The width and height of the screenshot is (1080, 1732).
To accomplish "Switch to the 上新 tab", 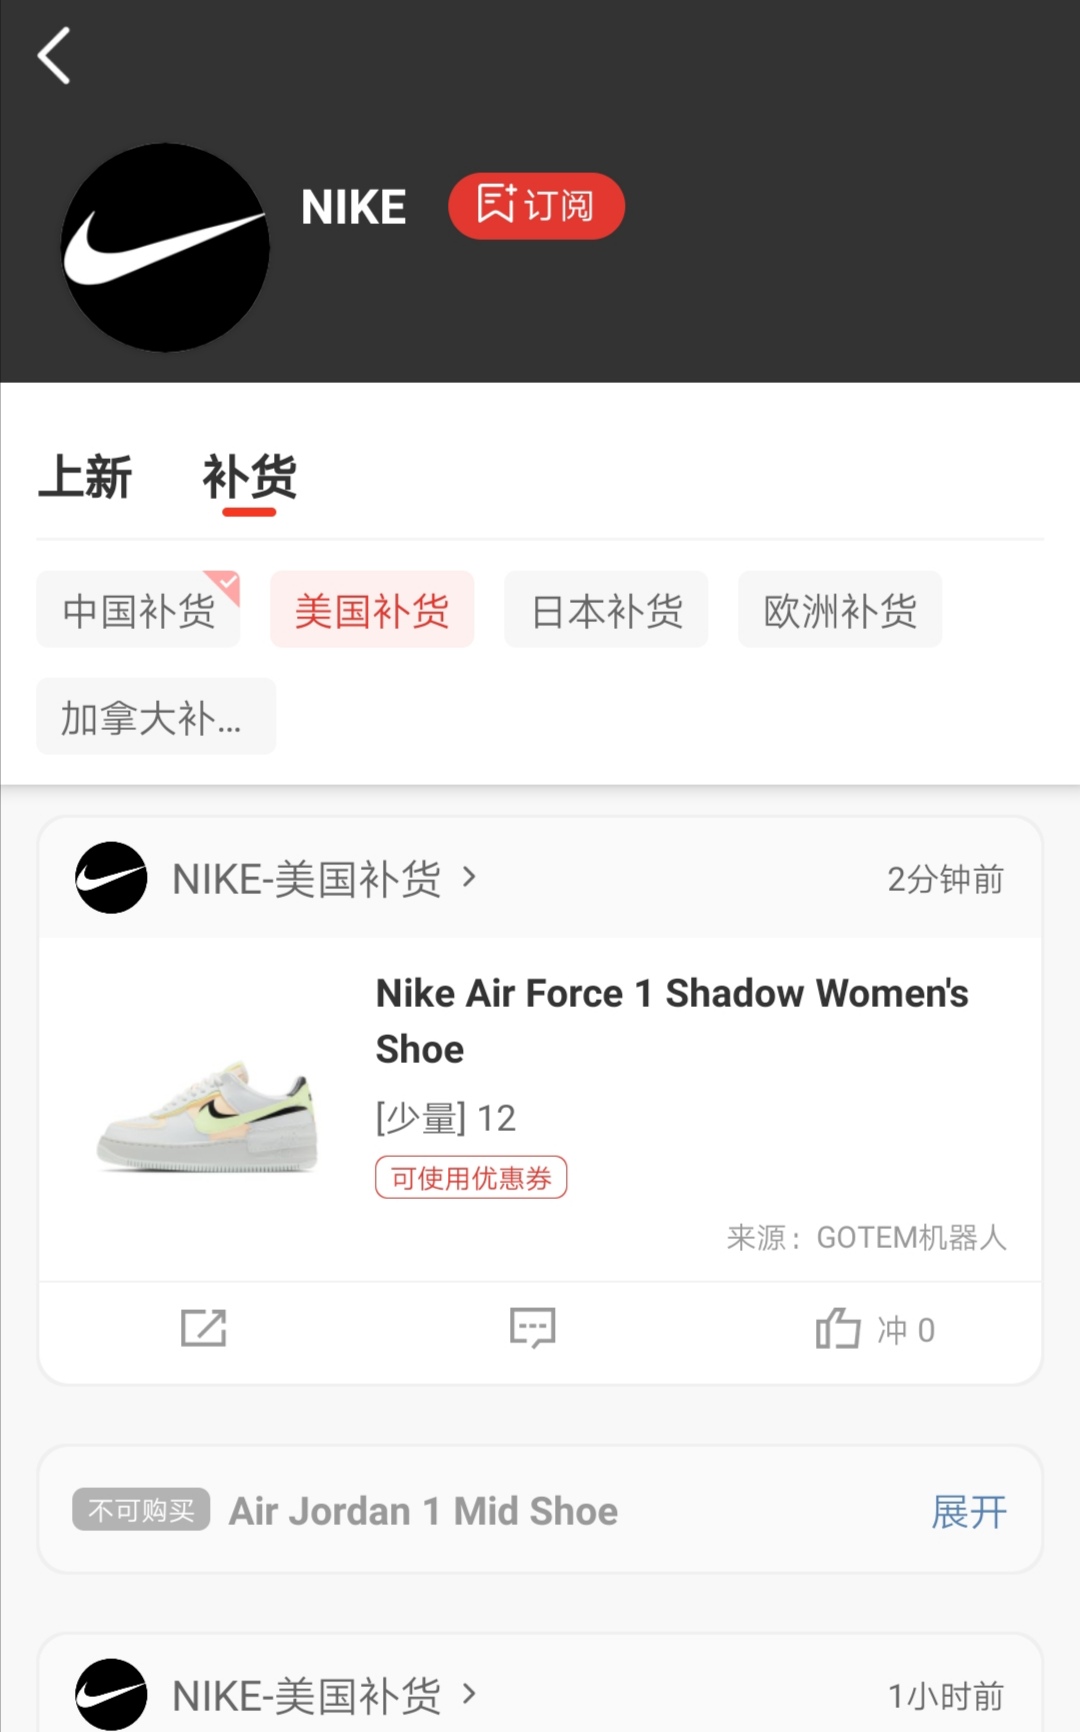I will 85,477.
